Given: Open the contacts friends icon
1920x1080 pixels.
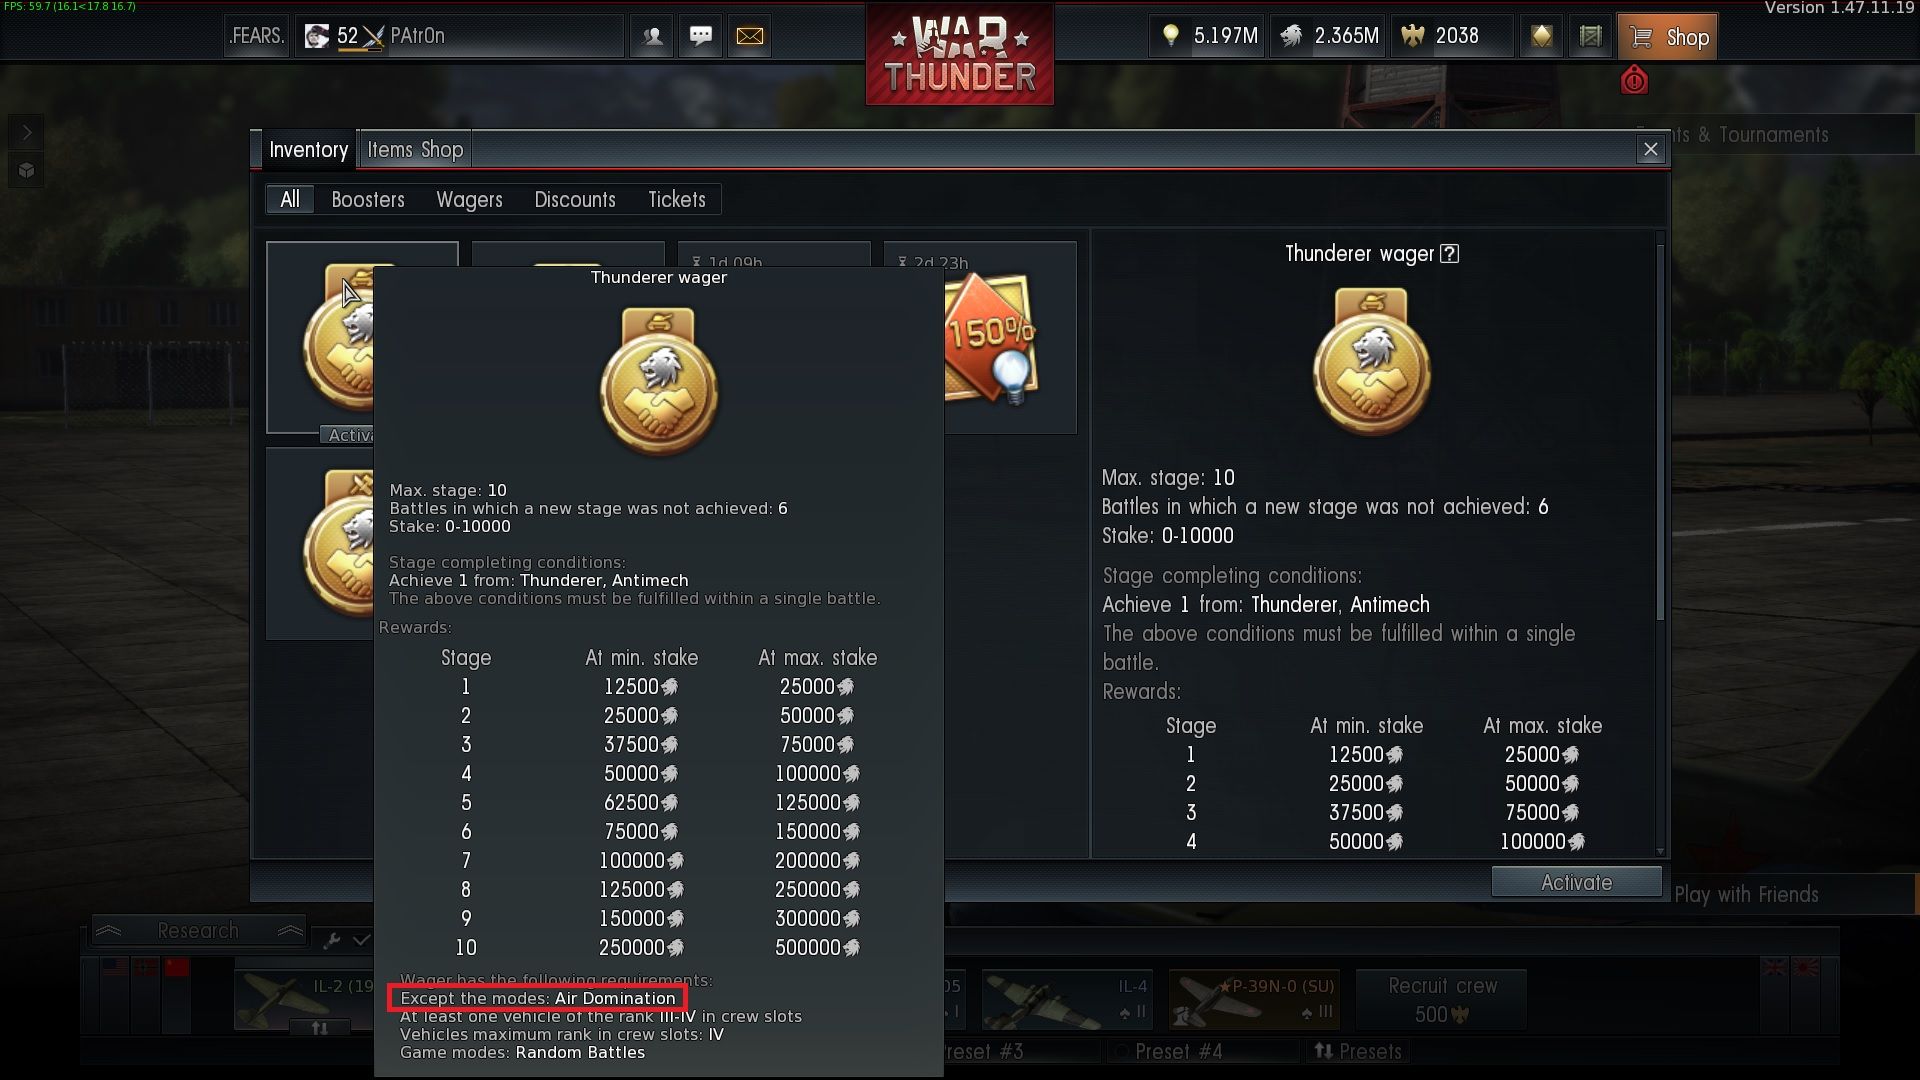Looking at the screenshot, I should point(652,36).
